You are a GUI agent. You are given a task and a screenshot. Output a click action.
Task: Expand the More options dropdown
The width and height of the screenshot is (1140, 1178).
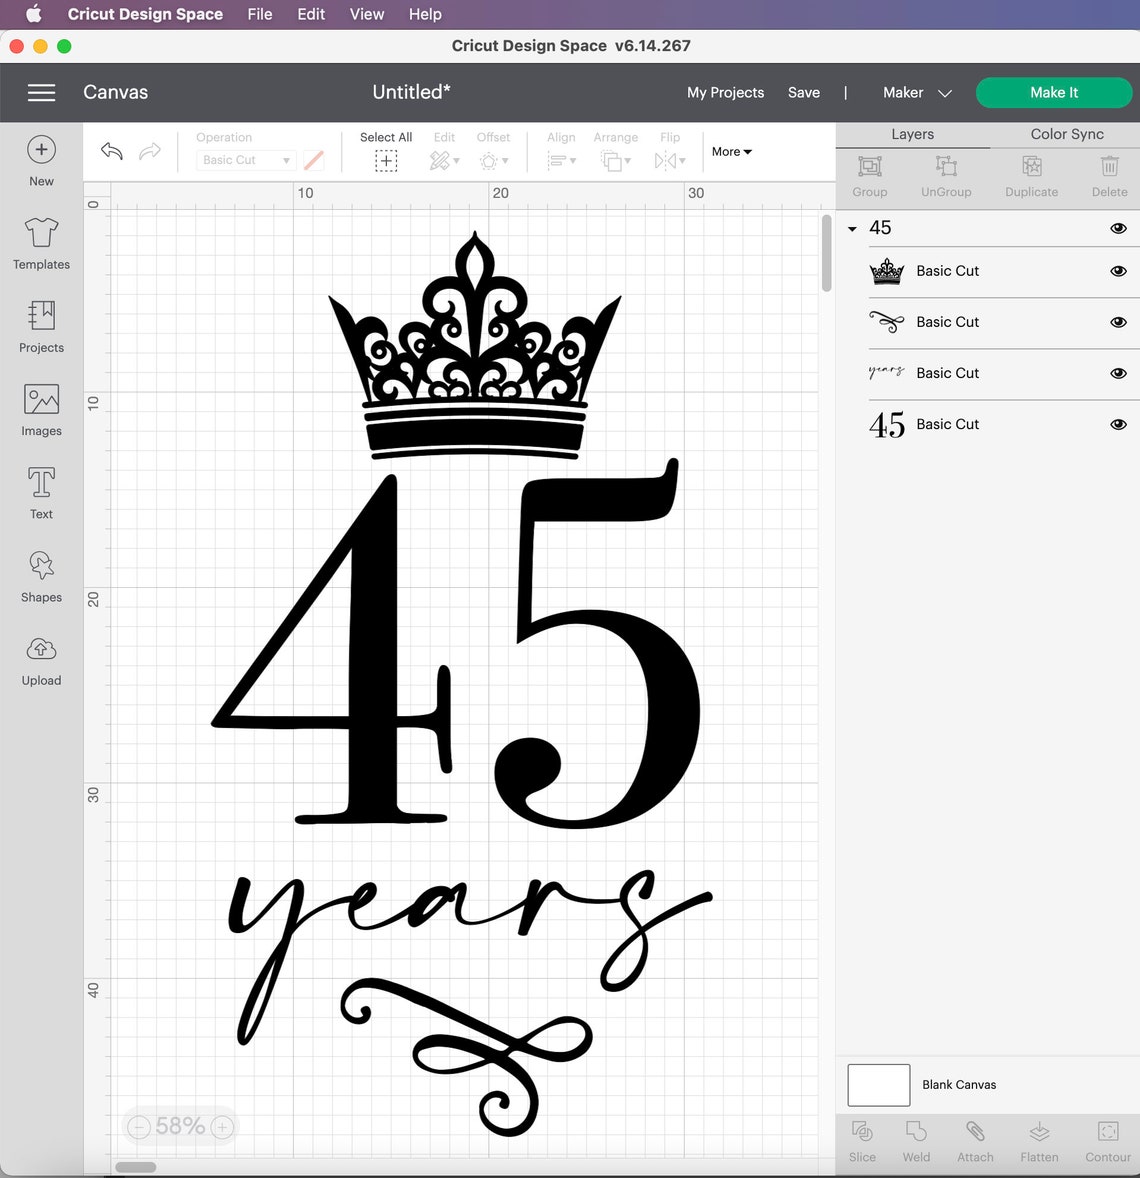(731, 151)
